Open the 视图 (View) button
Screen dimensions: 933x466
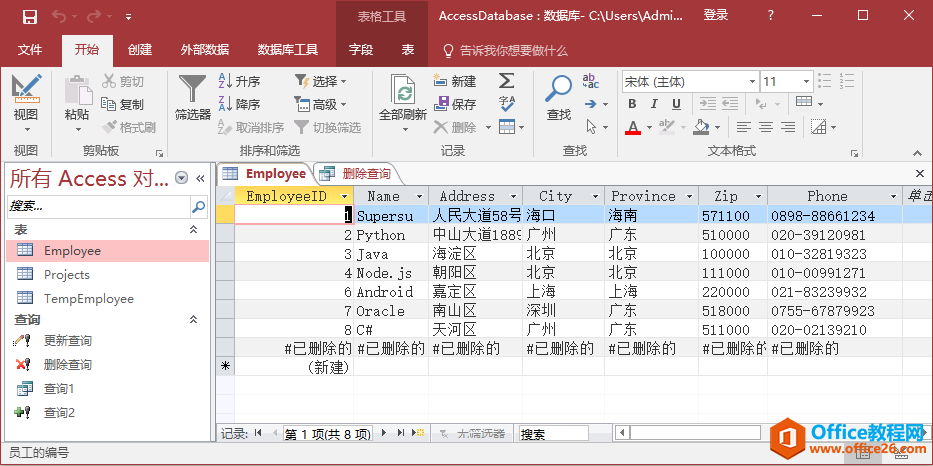click(x=26, y=104)
